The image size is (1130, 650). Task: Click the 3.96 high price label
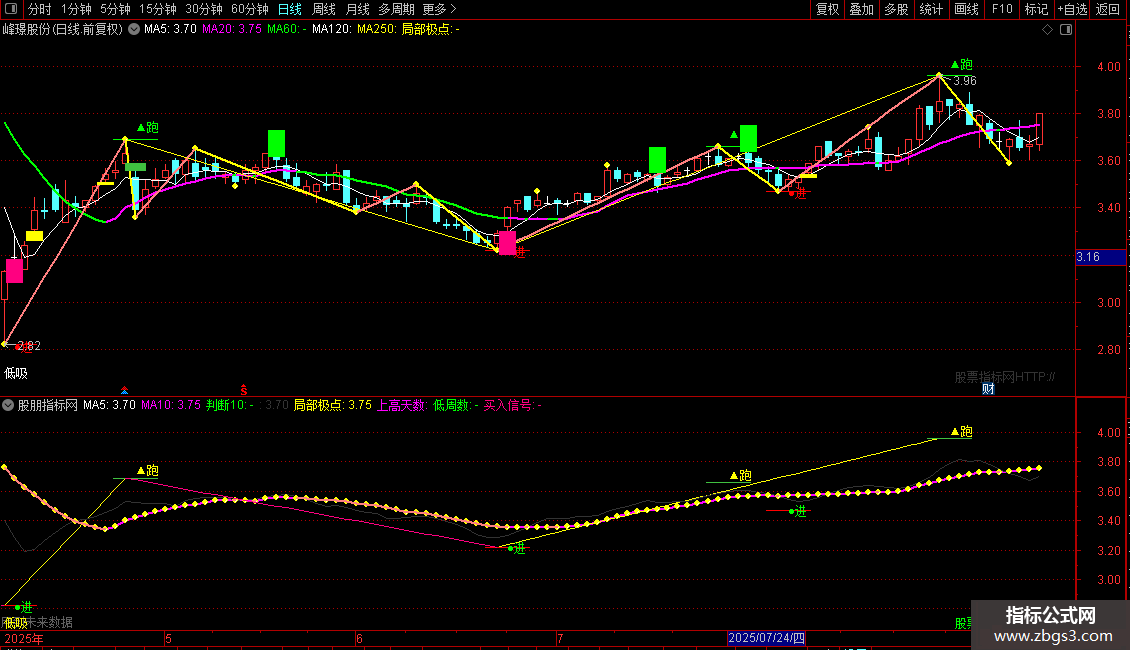(x=965, y=81)
